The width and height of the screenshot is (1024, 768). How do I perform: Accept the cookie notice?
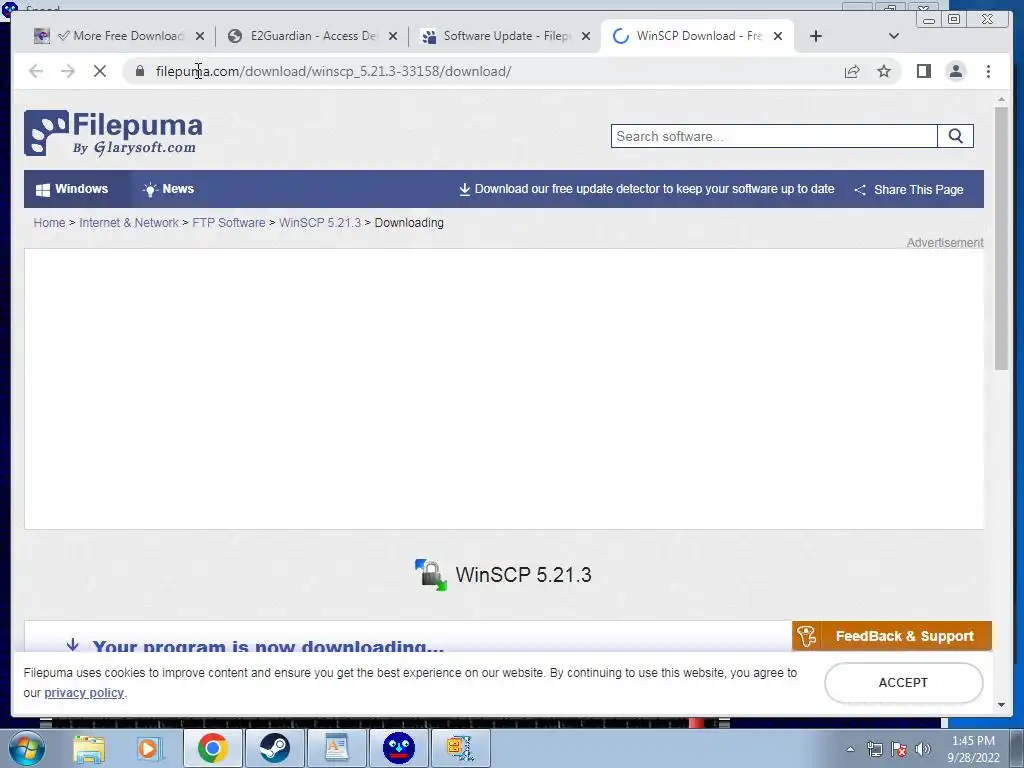(x=903, y=682)
